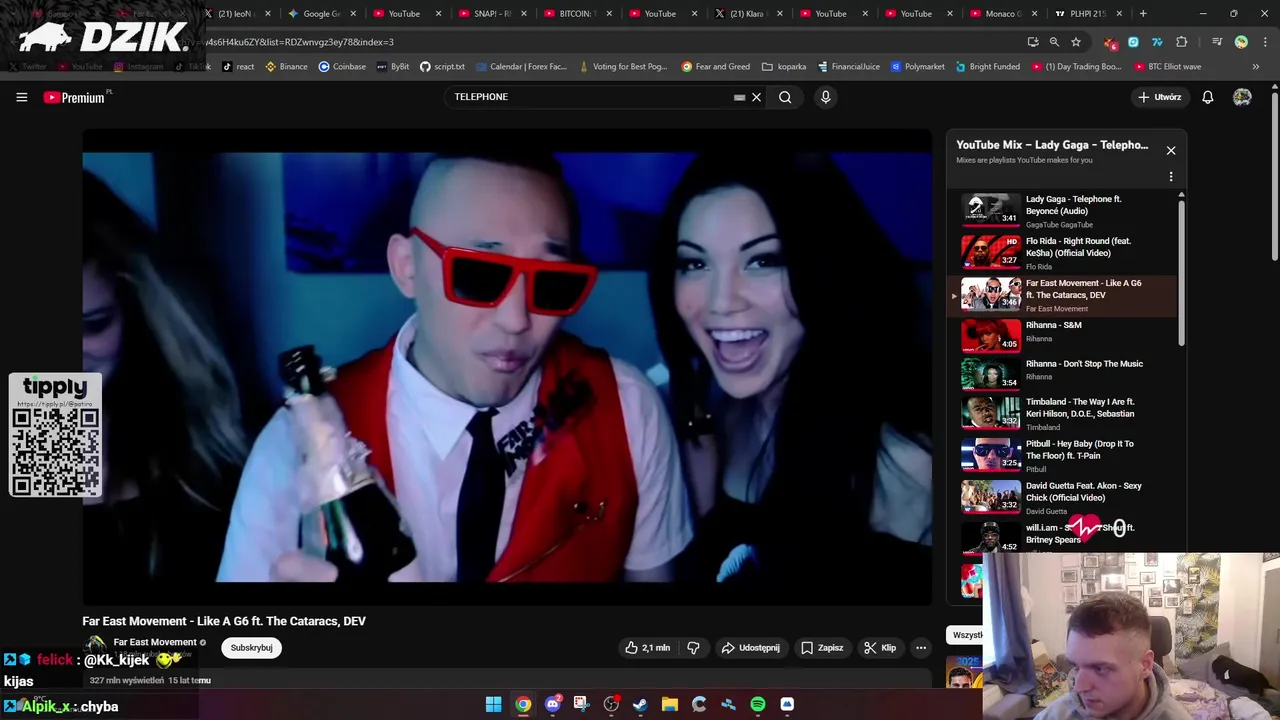Open the Polymarket bookmark
Image resolution: width=1280 pixels, height=720 pixels.
(917, 66)
